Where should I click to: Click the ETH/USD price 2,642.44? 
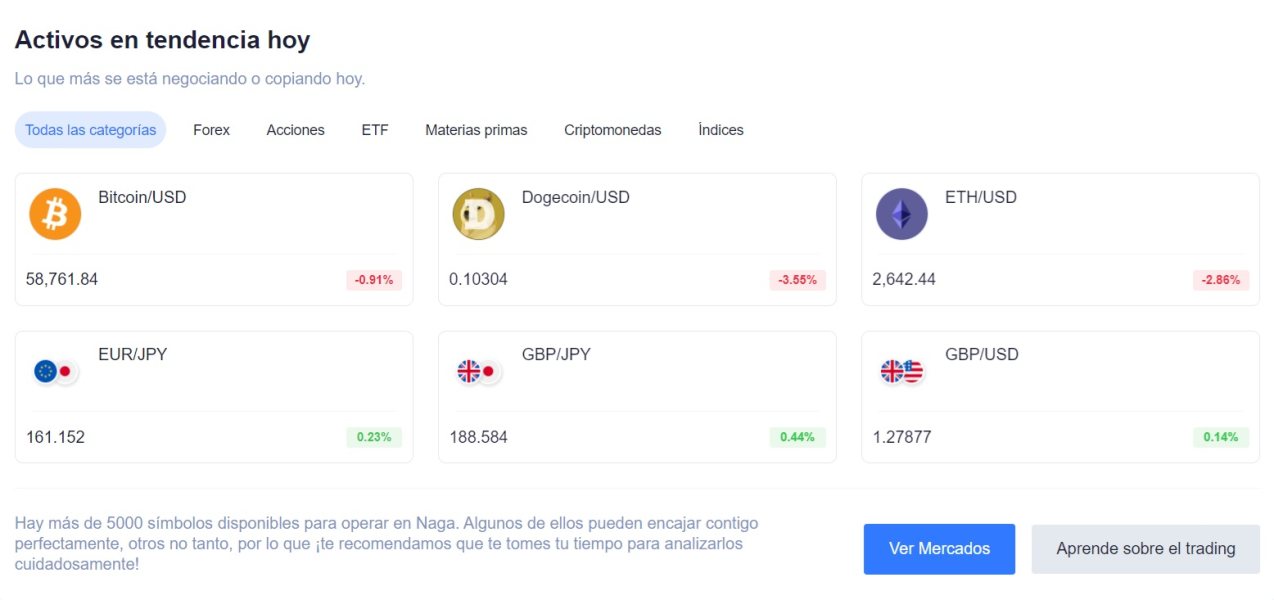[x=904, y=279]
